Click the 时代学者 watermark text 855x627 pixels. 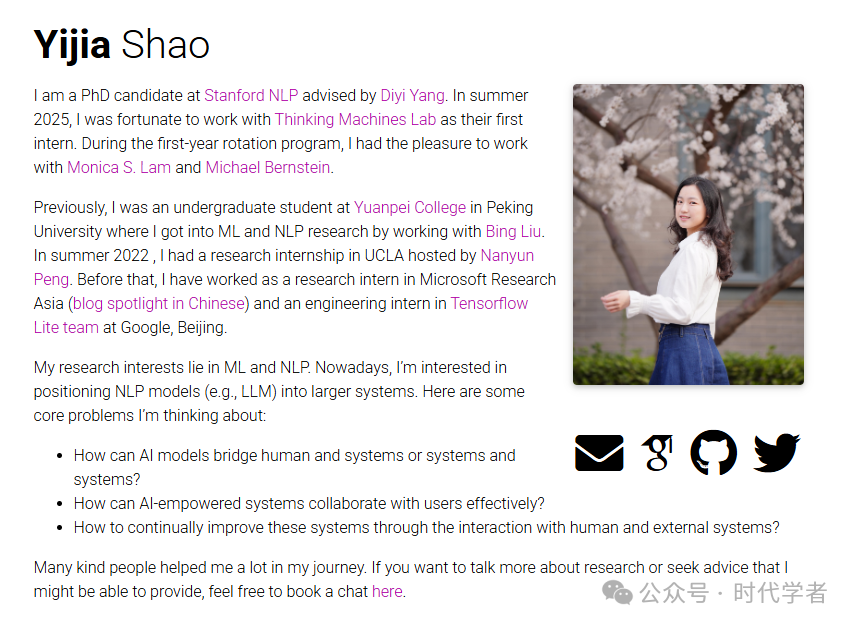[x=780, y=593]
